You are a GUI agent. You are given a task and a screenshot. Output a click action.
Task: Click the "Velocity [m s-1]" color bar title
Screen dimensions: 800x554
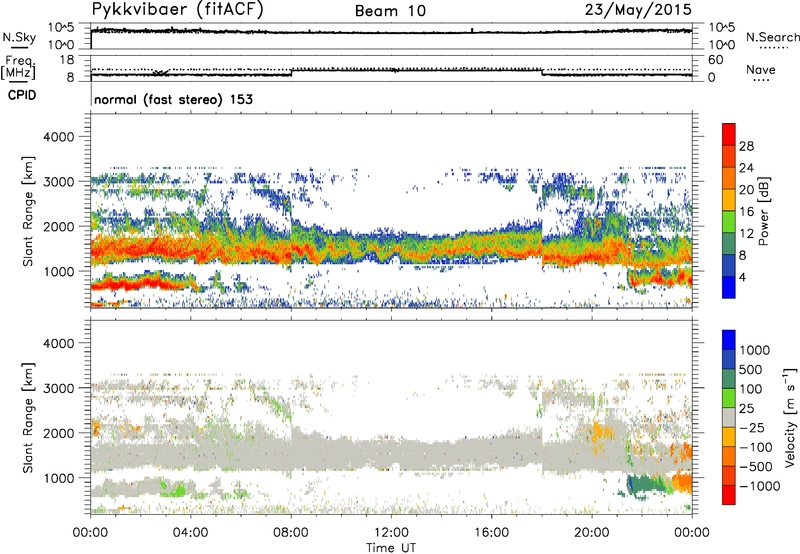click(790, 417)
